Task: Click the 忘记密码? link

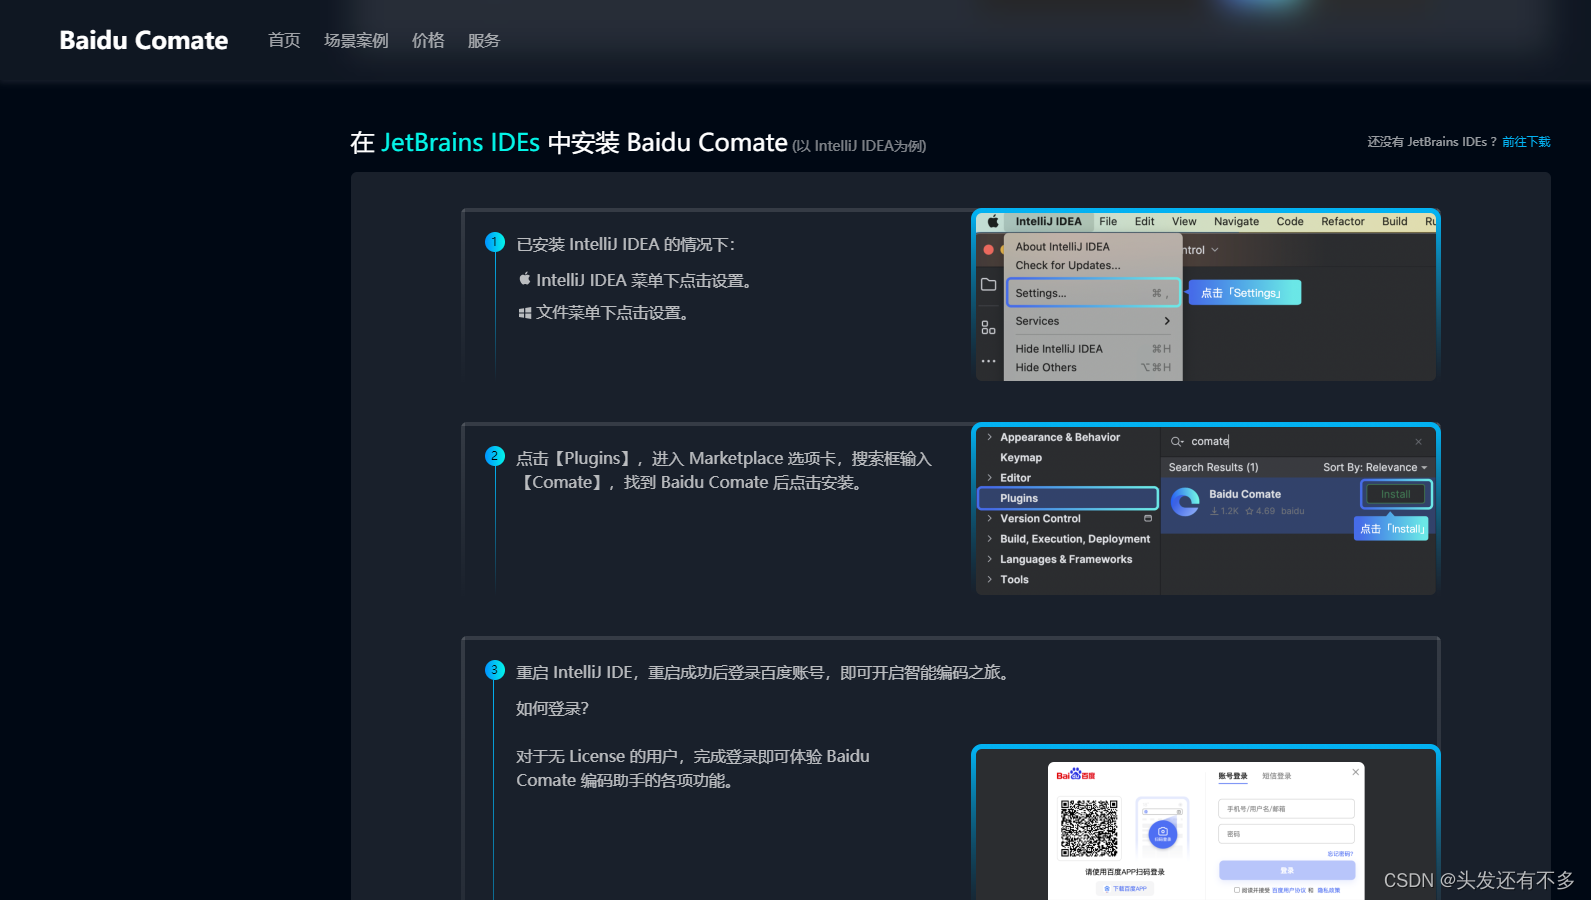Action: (x=1340, y=854)
